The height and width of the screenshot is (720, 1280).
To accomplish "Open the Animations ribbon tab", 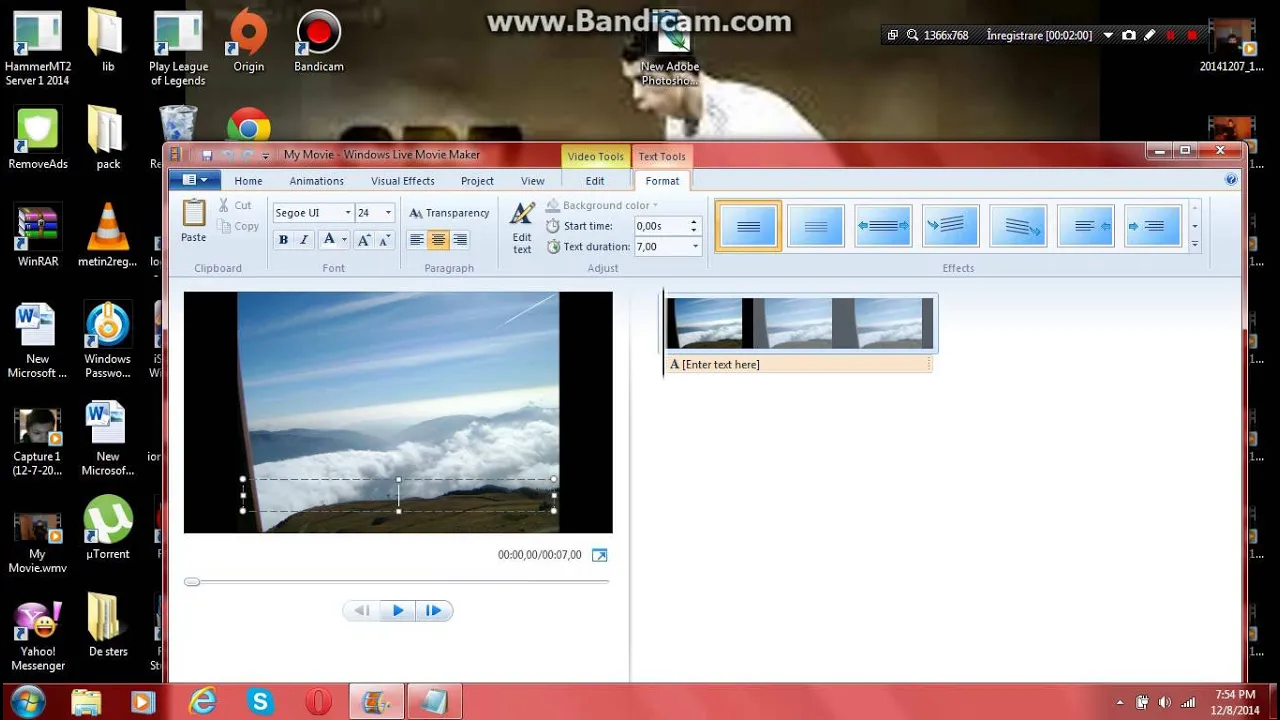I will click(317, 181).
